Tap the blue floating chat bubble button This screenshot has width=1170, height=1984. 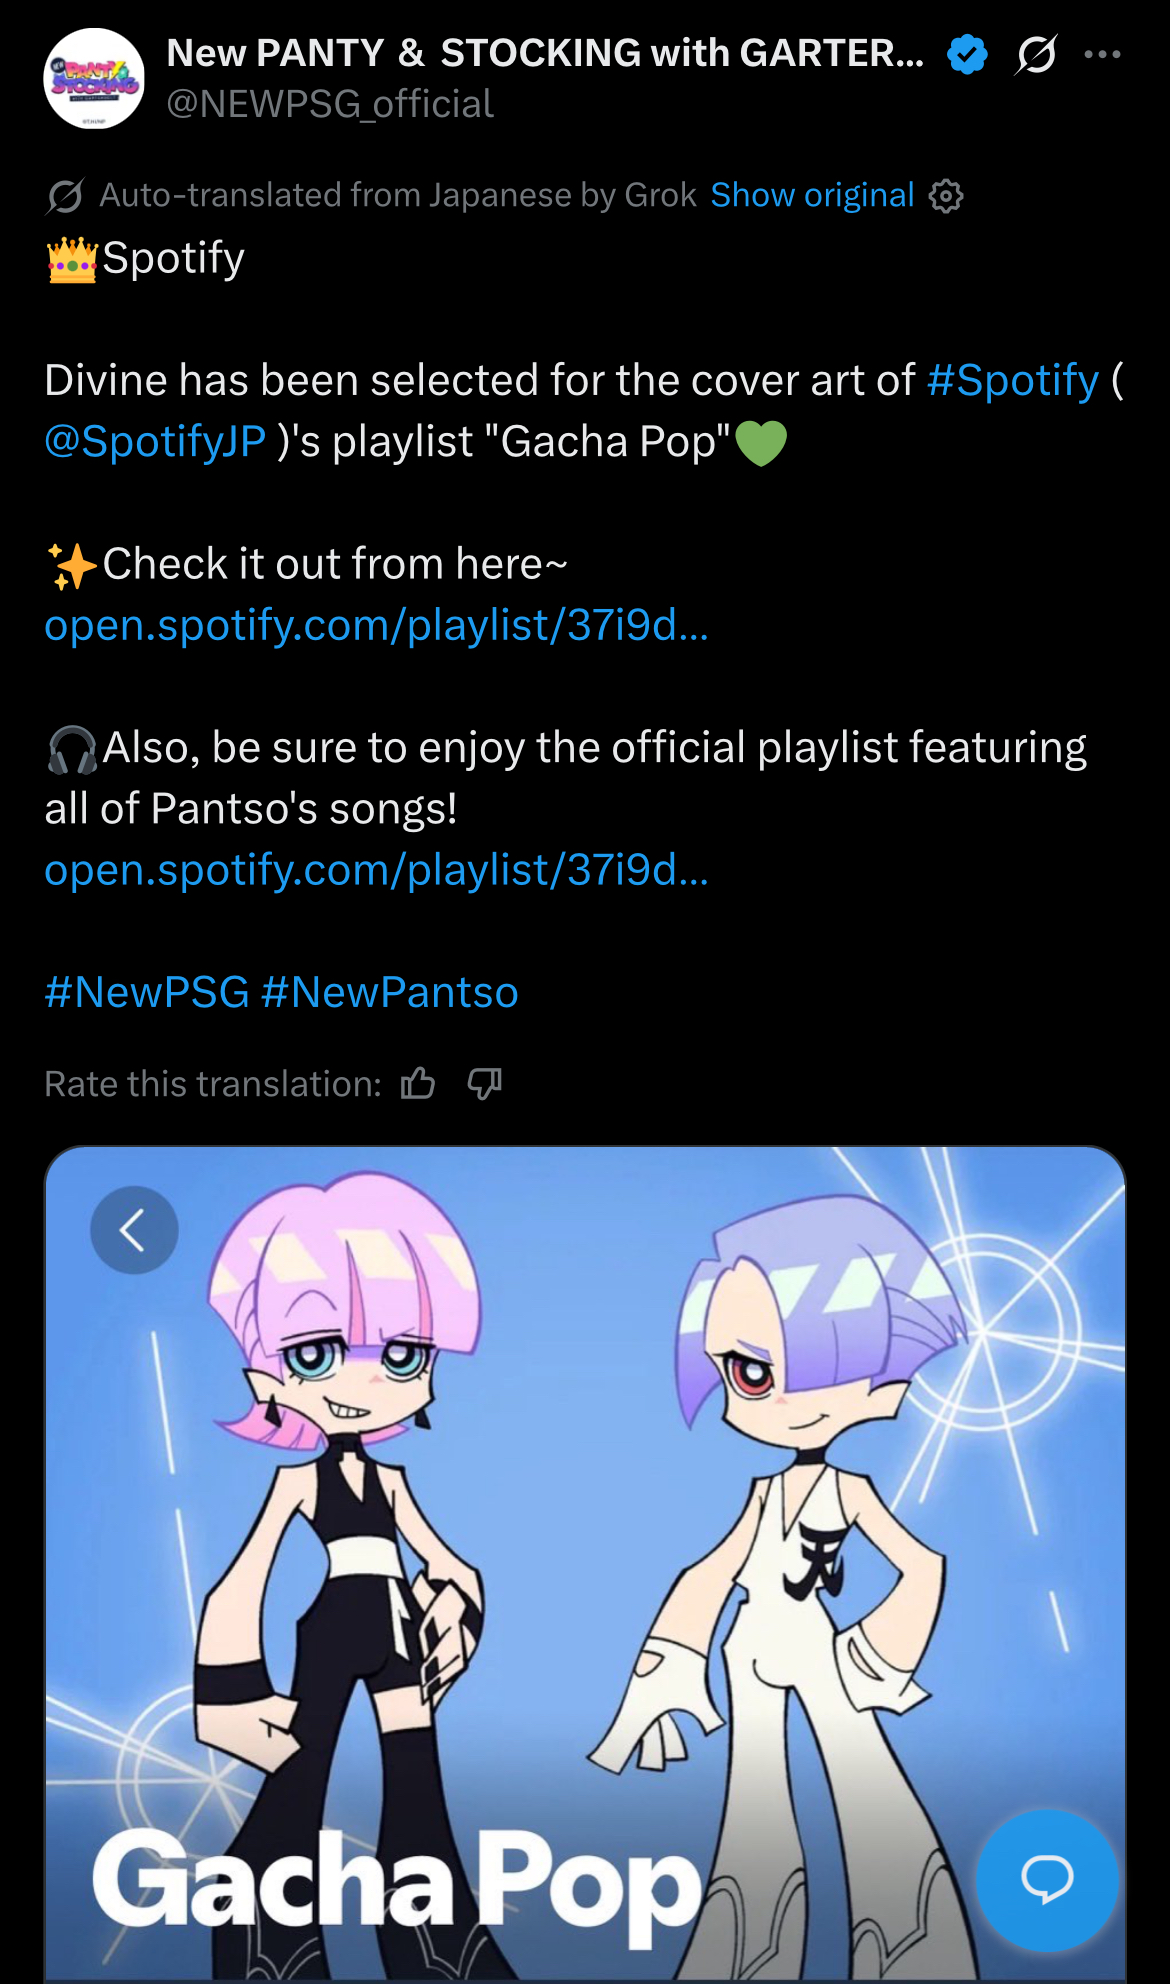point(1047,1880)
